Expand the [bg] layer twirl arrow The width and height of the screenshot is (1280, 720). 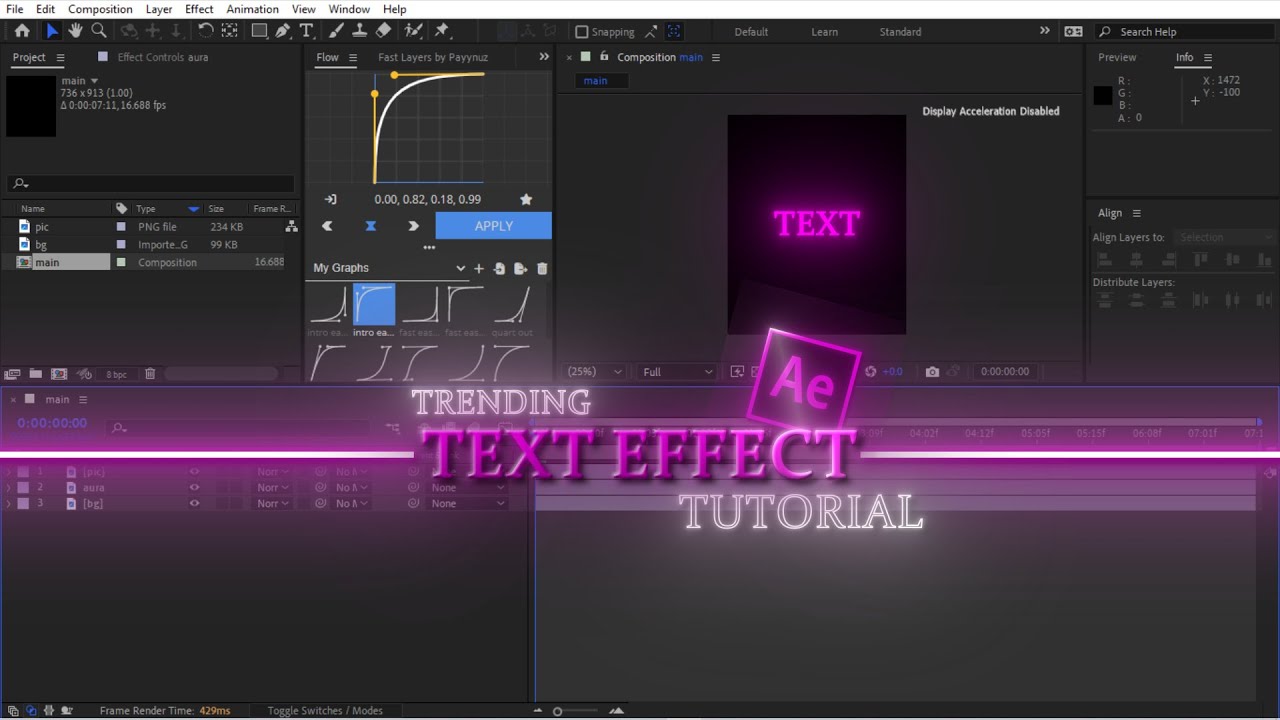pos(9,504)
